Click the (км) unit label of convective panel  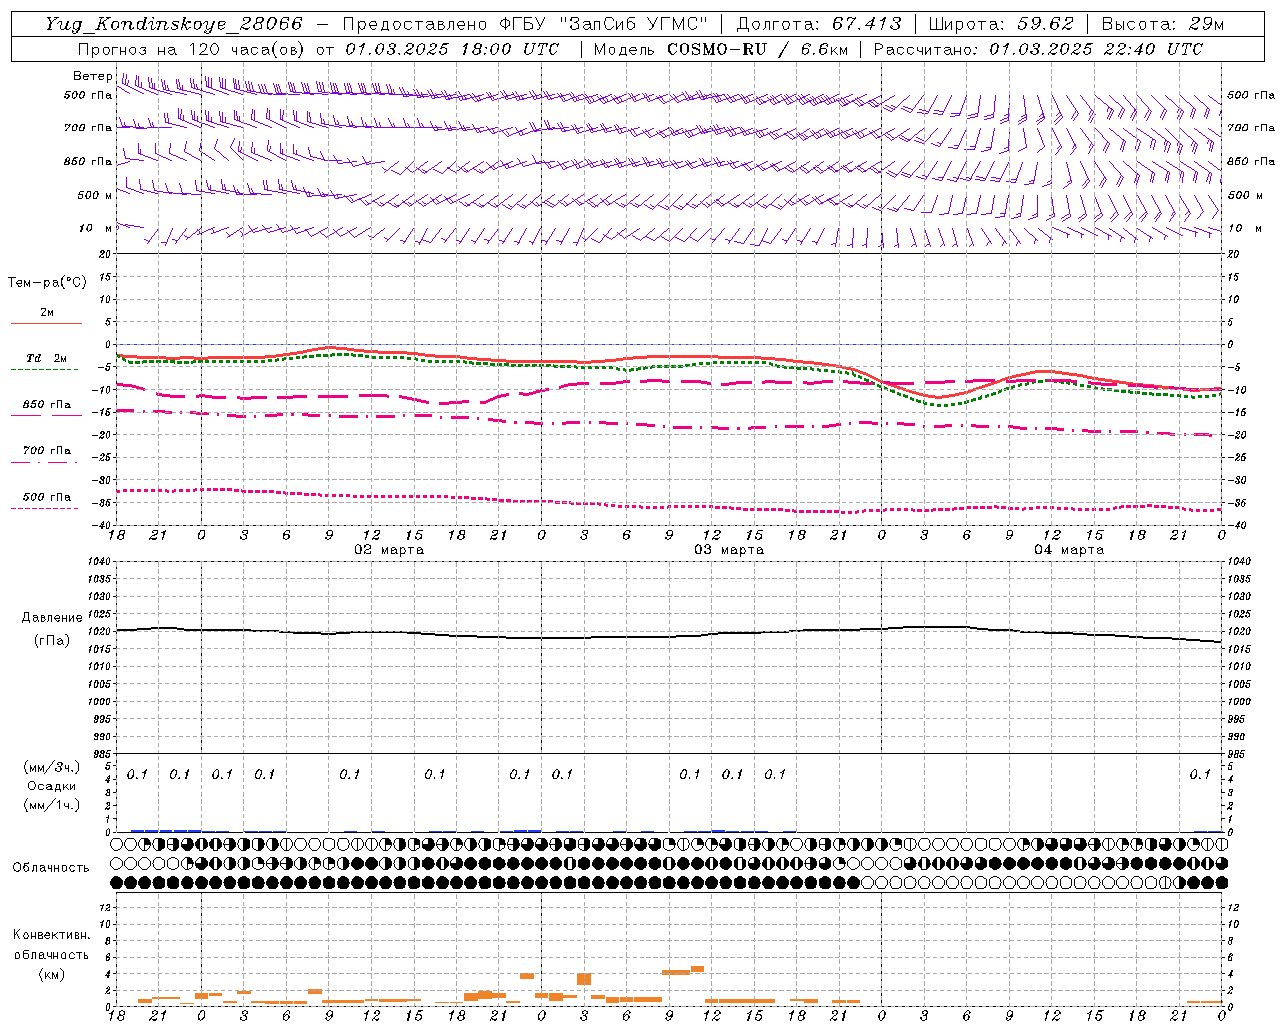coord(52,974)
